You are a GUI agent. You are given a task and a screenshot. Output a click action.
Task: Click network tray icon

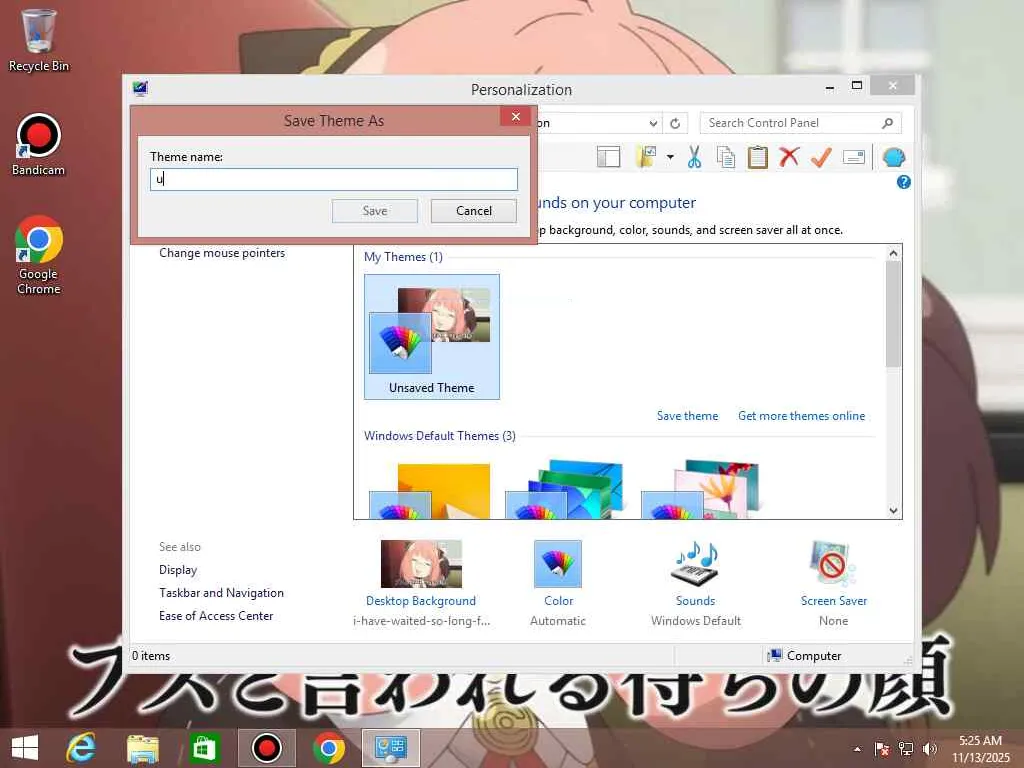906,749
